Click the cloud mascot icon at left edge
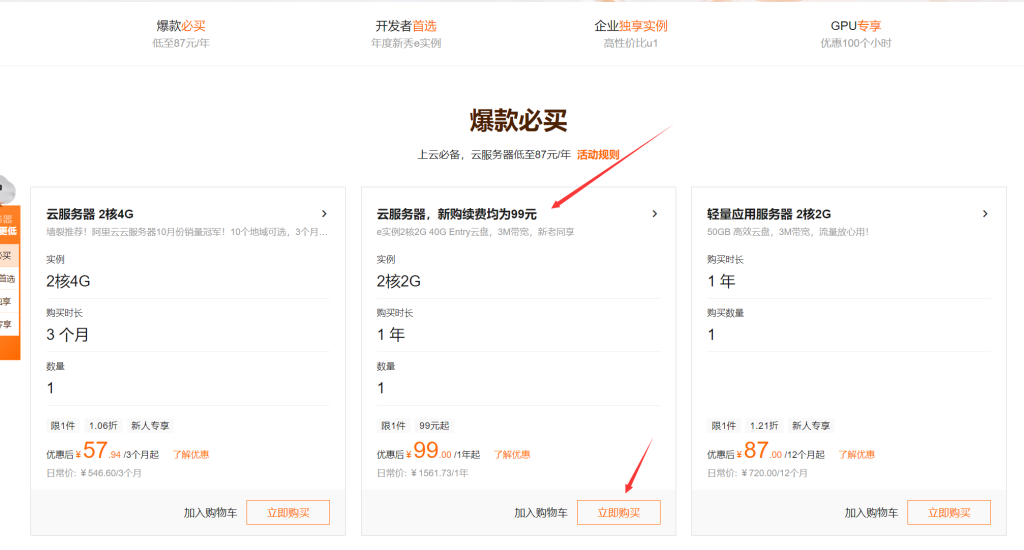 pyautogui.click(x=6, y=189)
